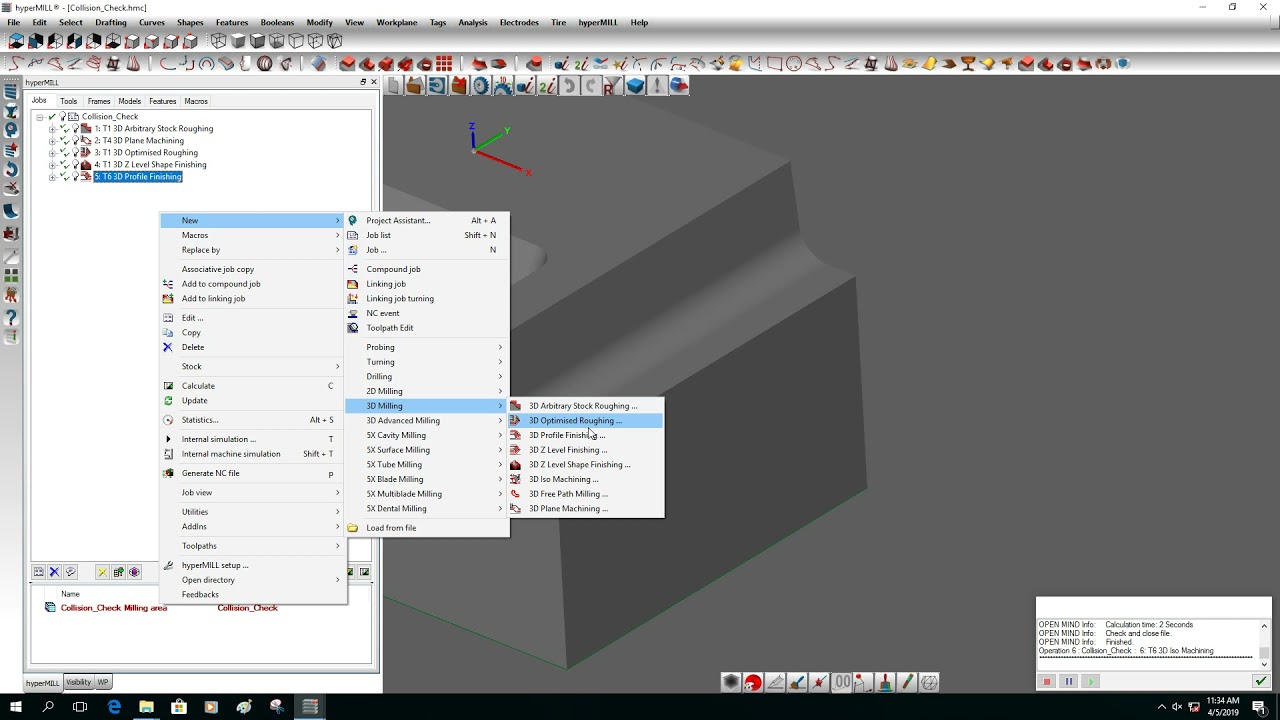Viewport: 1280px width, 720px height.
Task: Click the 3D Z Level Shape Finishing submenu icon
Action: click(516, 464)
